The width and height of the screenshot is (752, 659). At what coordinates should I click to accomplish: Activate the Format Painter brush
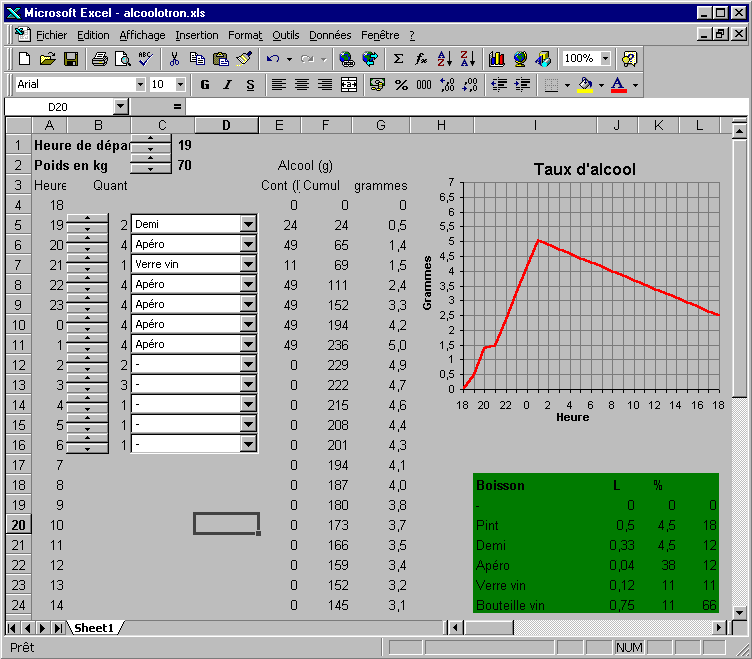pyautogui.click(x=244, y=59)
